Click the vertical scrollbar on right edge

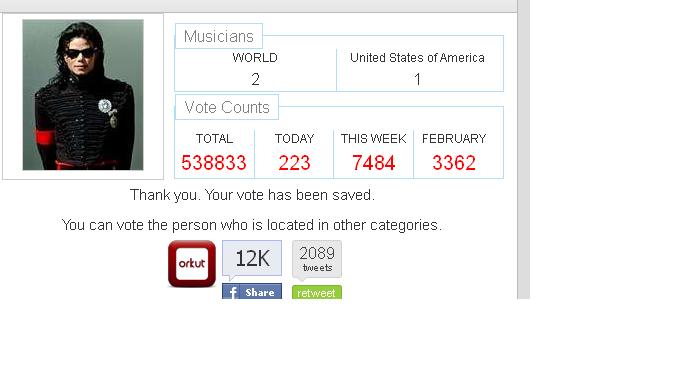click(x=524, y=149)
